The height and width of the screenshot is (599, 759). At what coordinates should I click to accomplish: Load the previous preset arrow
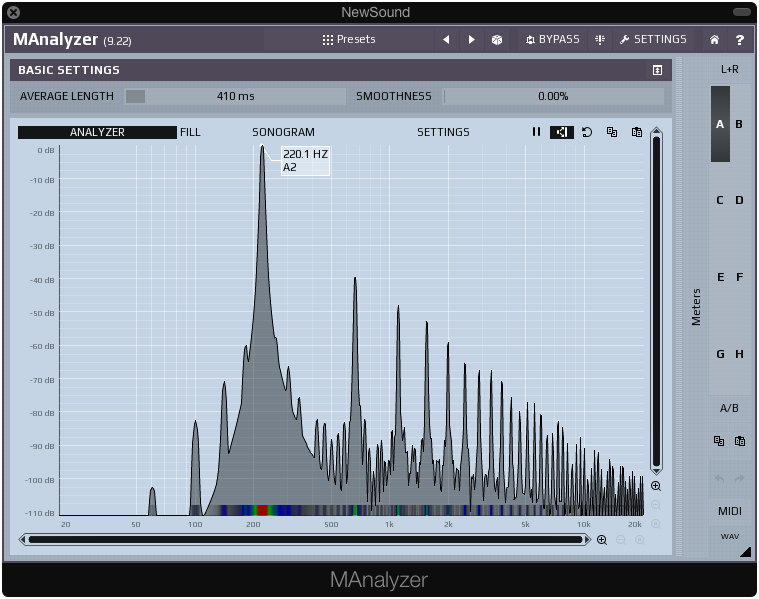[x=446, y=39]
